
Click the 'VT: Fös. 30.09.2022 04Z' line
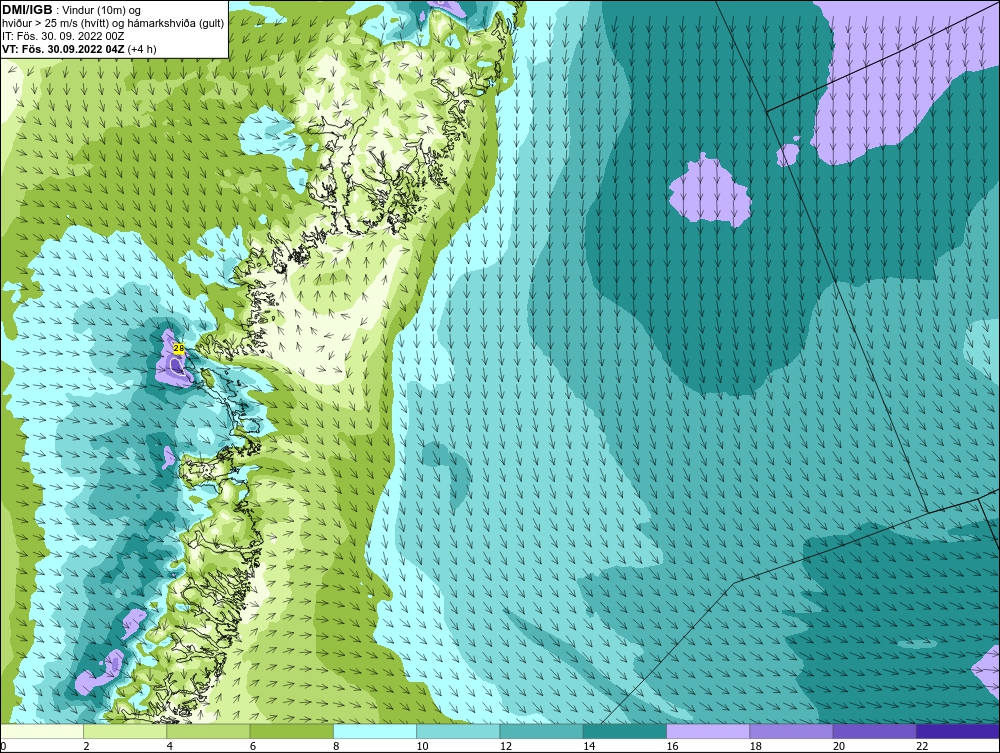coord(63,49)
